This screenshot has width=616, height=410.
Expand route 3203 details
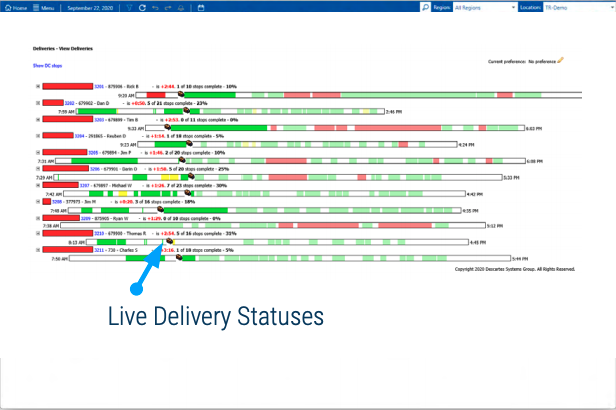pyautogui.click(x=38, y=119)
